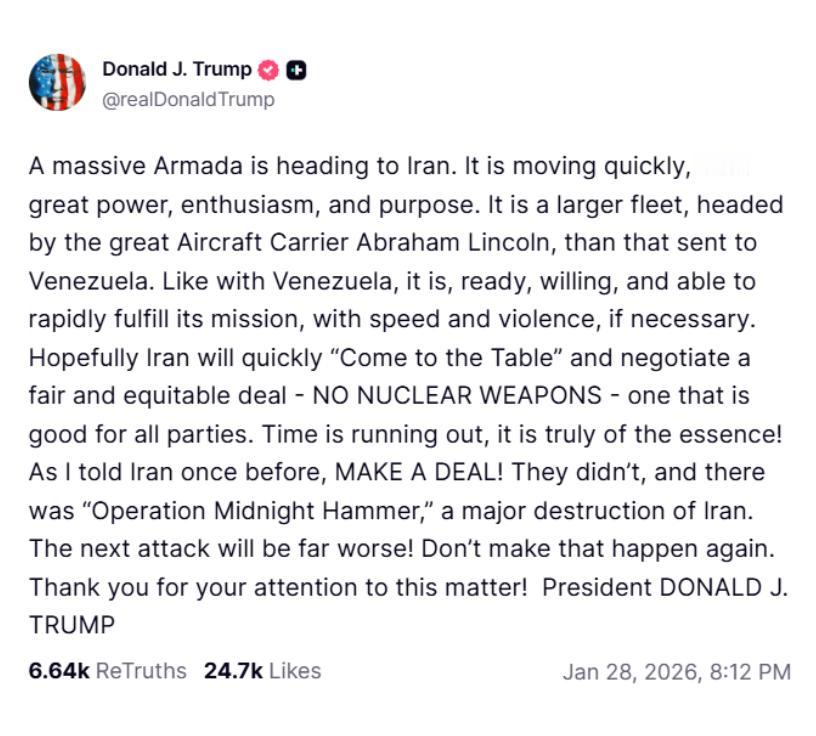Open the Jan 28, 2026 timestamp link

click(x=676, y=671)
